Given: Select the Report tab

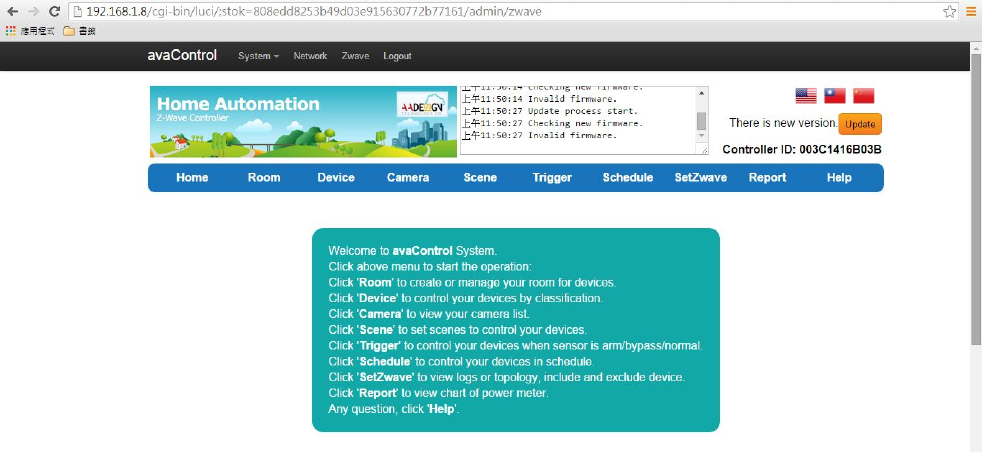Looking at the screenshot, I should click(767, 178).
